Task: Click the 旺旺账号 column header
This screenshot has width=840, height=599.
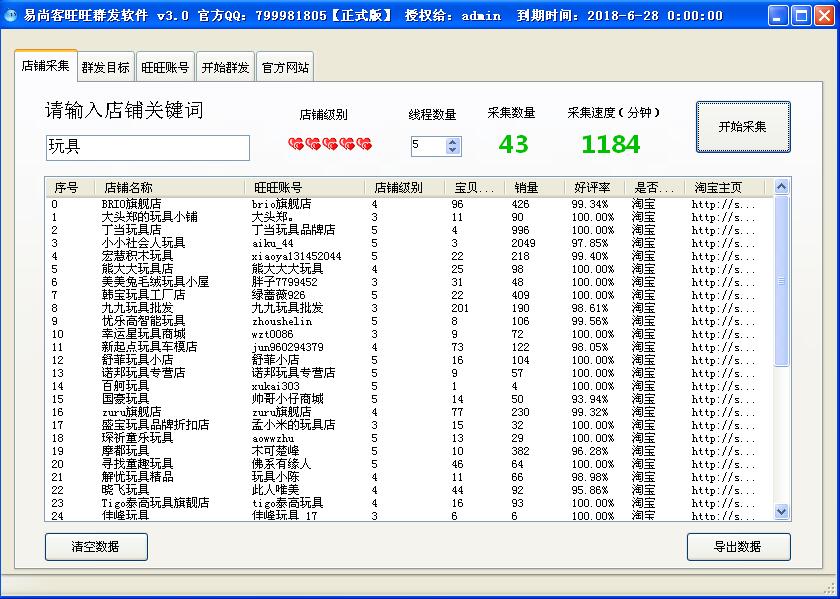Action: [x=278, y=187]
